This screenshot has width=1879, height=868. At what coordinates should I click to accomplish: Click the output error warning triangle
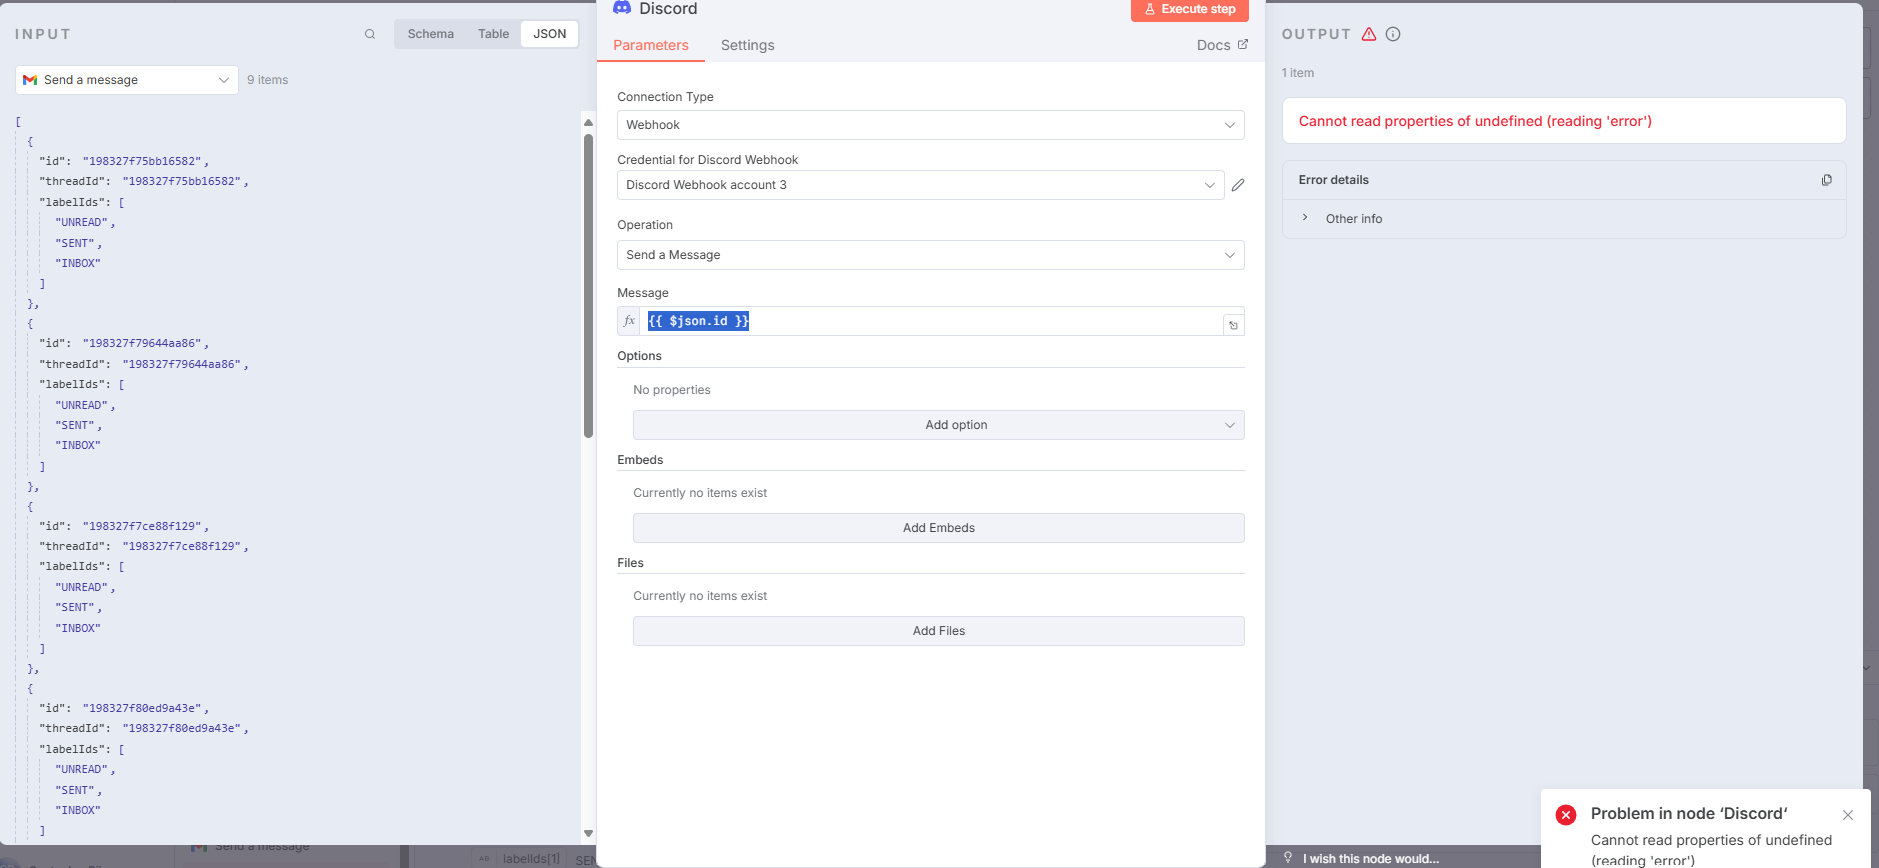(1369, 34)
